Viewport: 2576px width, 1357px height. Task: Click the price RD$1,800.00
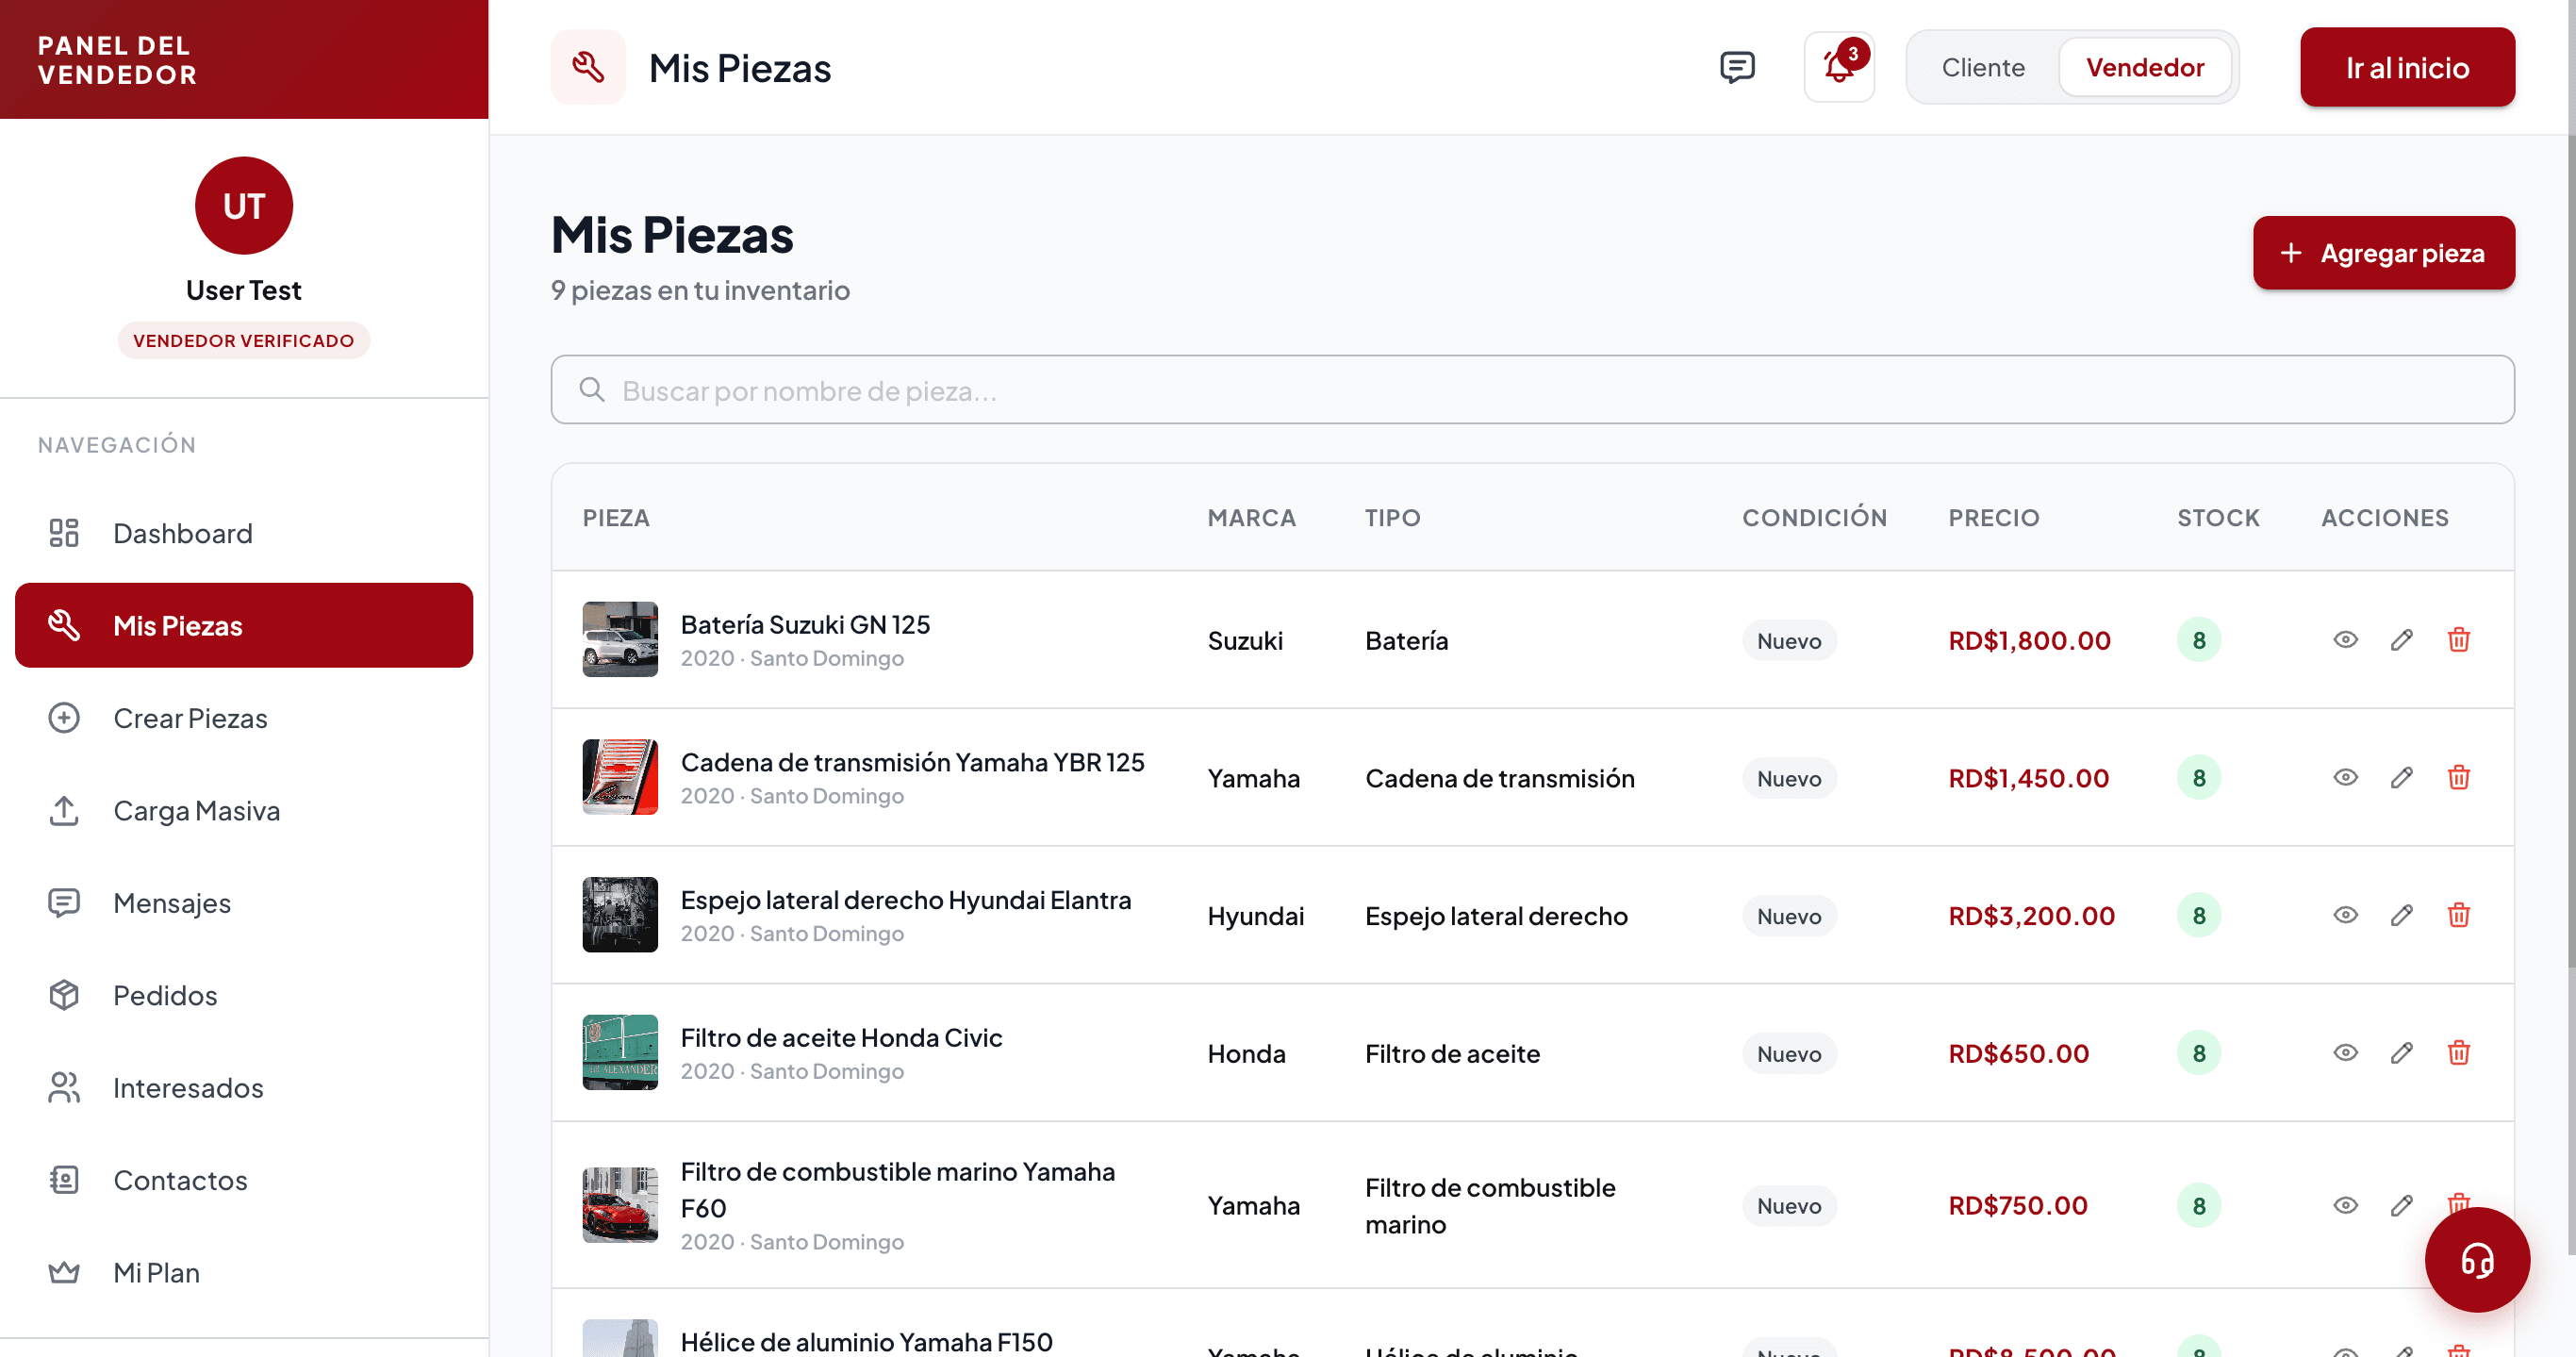point(2029,640)
